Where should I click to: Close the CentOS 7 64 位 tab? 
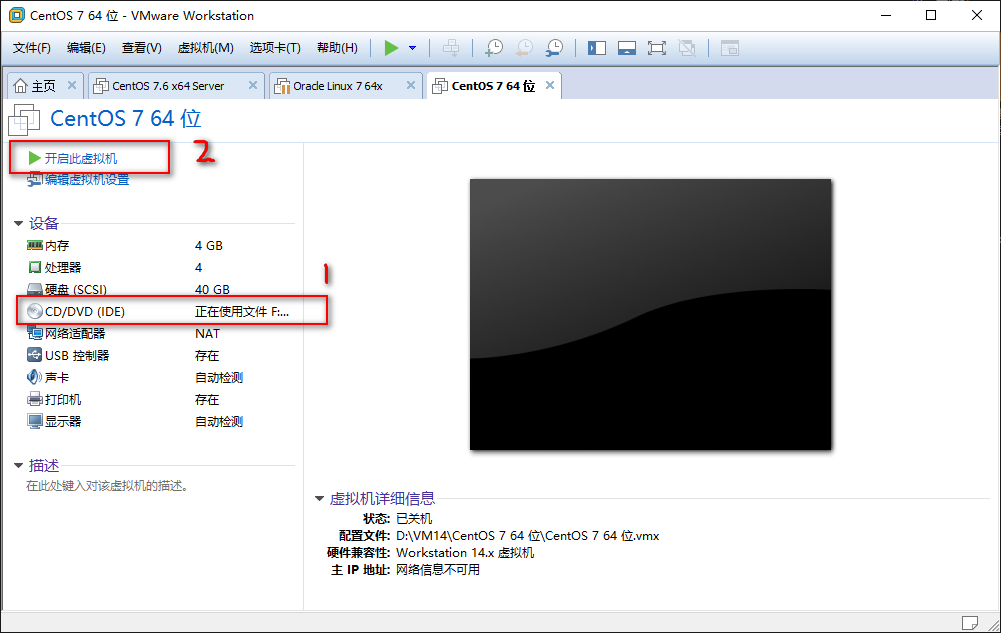pyautogui.click(x=550, y=85)
